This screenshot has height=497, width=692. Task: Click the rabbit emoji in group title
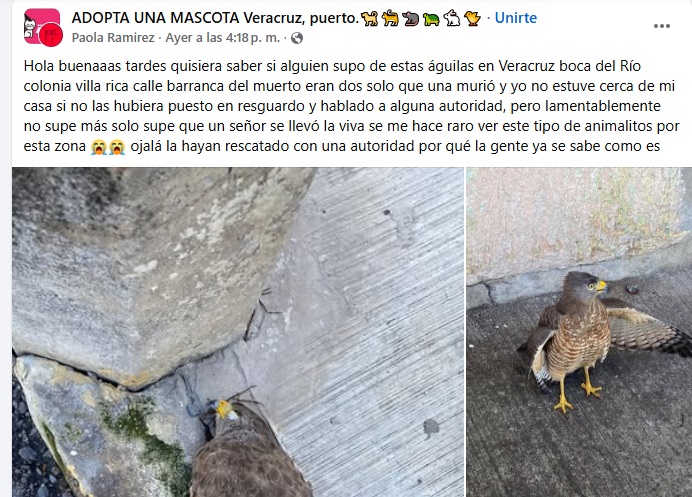[451, 19]
